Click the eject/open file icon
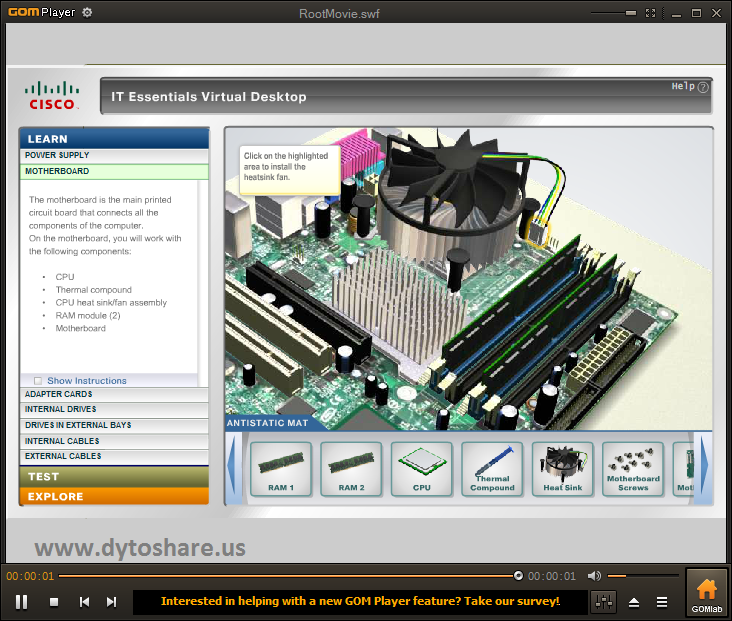 (x=633, y=602)
